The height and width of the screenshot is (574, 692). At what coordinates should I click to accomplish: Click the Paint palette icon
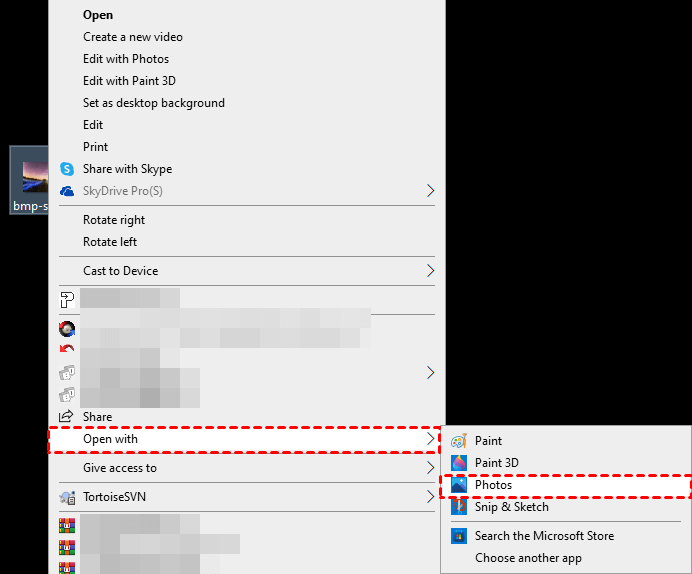click(459, 441)
